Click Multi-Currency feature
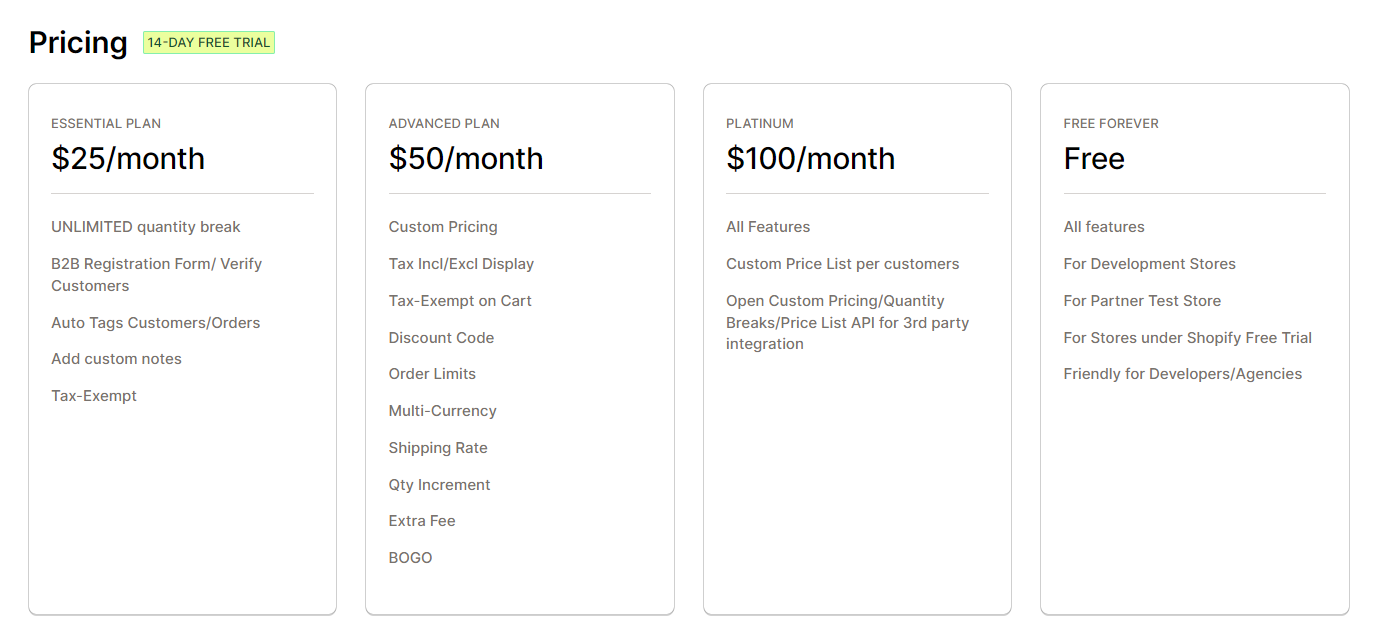This screenshot has width=1376, height=628. point(443,411)
